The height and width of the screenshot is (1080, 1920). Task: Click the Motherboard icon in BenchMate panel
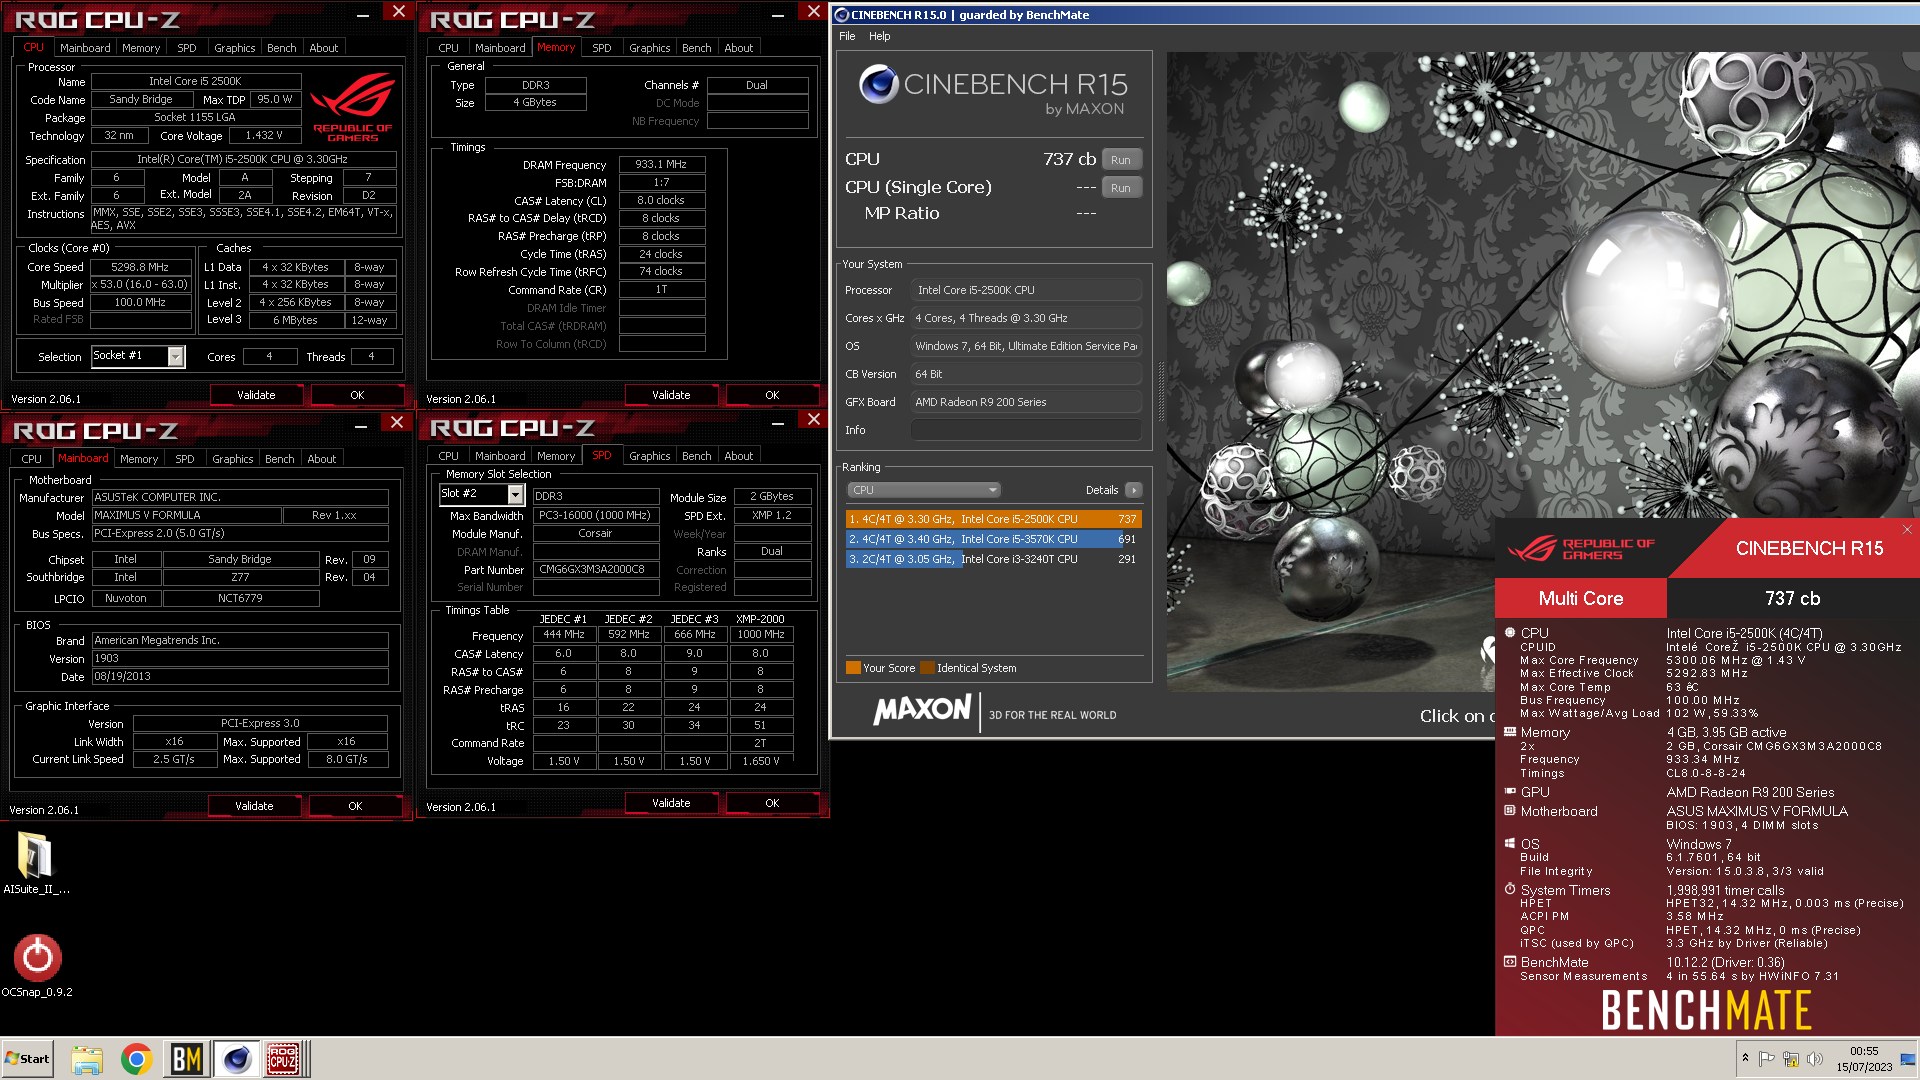point(1510,811)
